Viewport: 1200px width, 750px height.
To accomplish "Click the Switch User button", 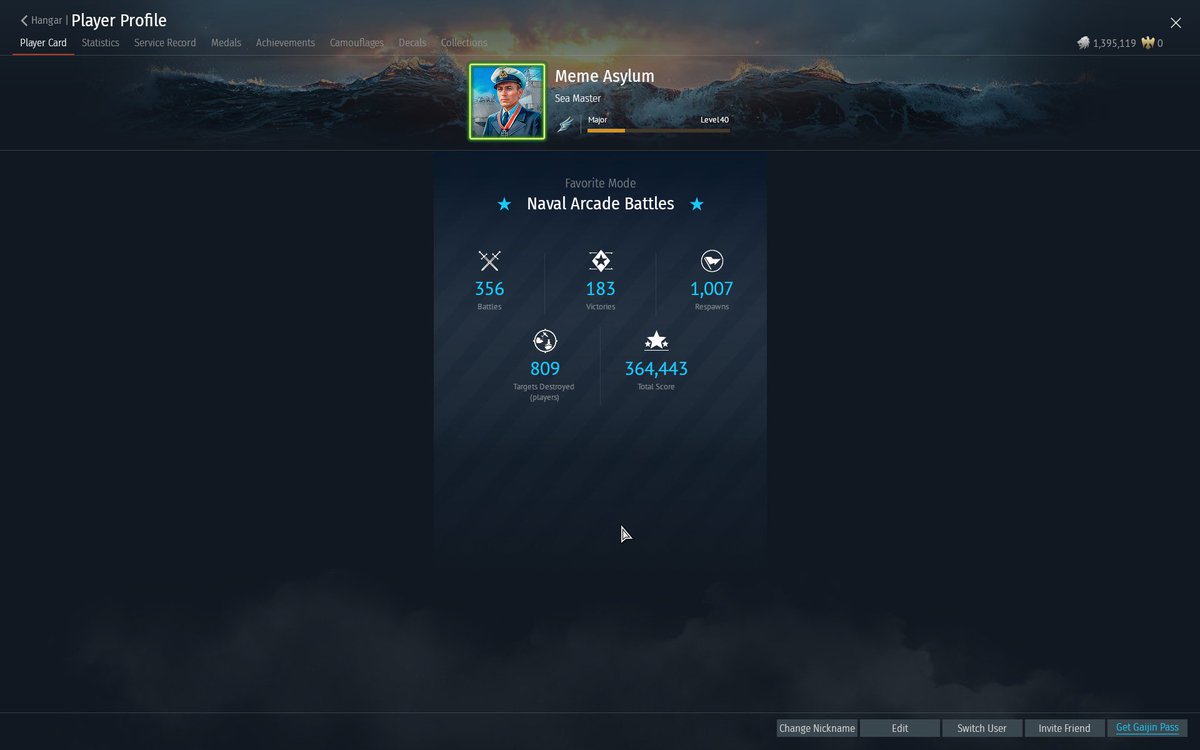I will 982,728.
